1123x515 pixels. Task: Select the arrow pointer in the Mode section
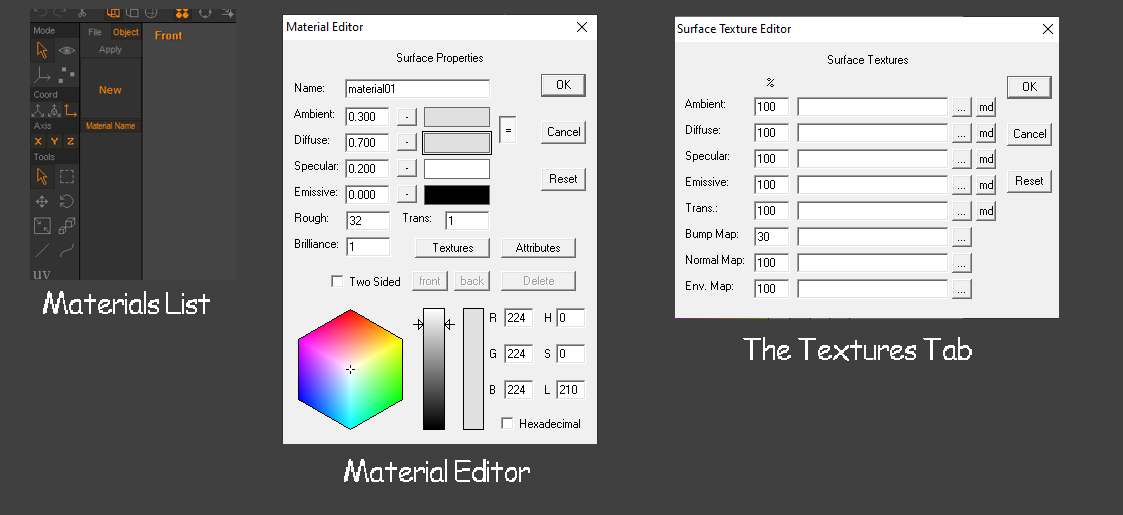(42, 50)
